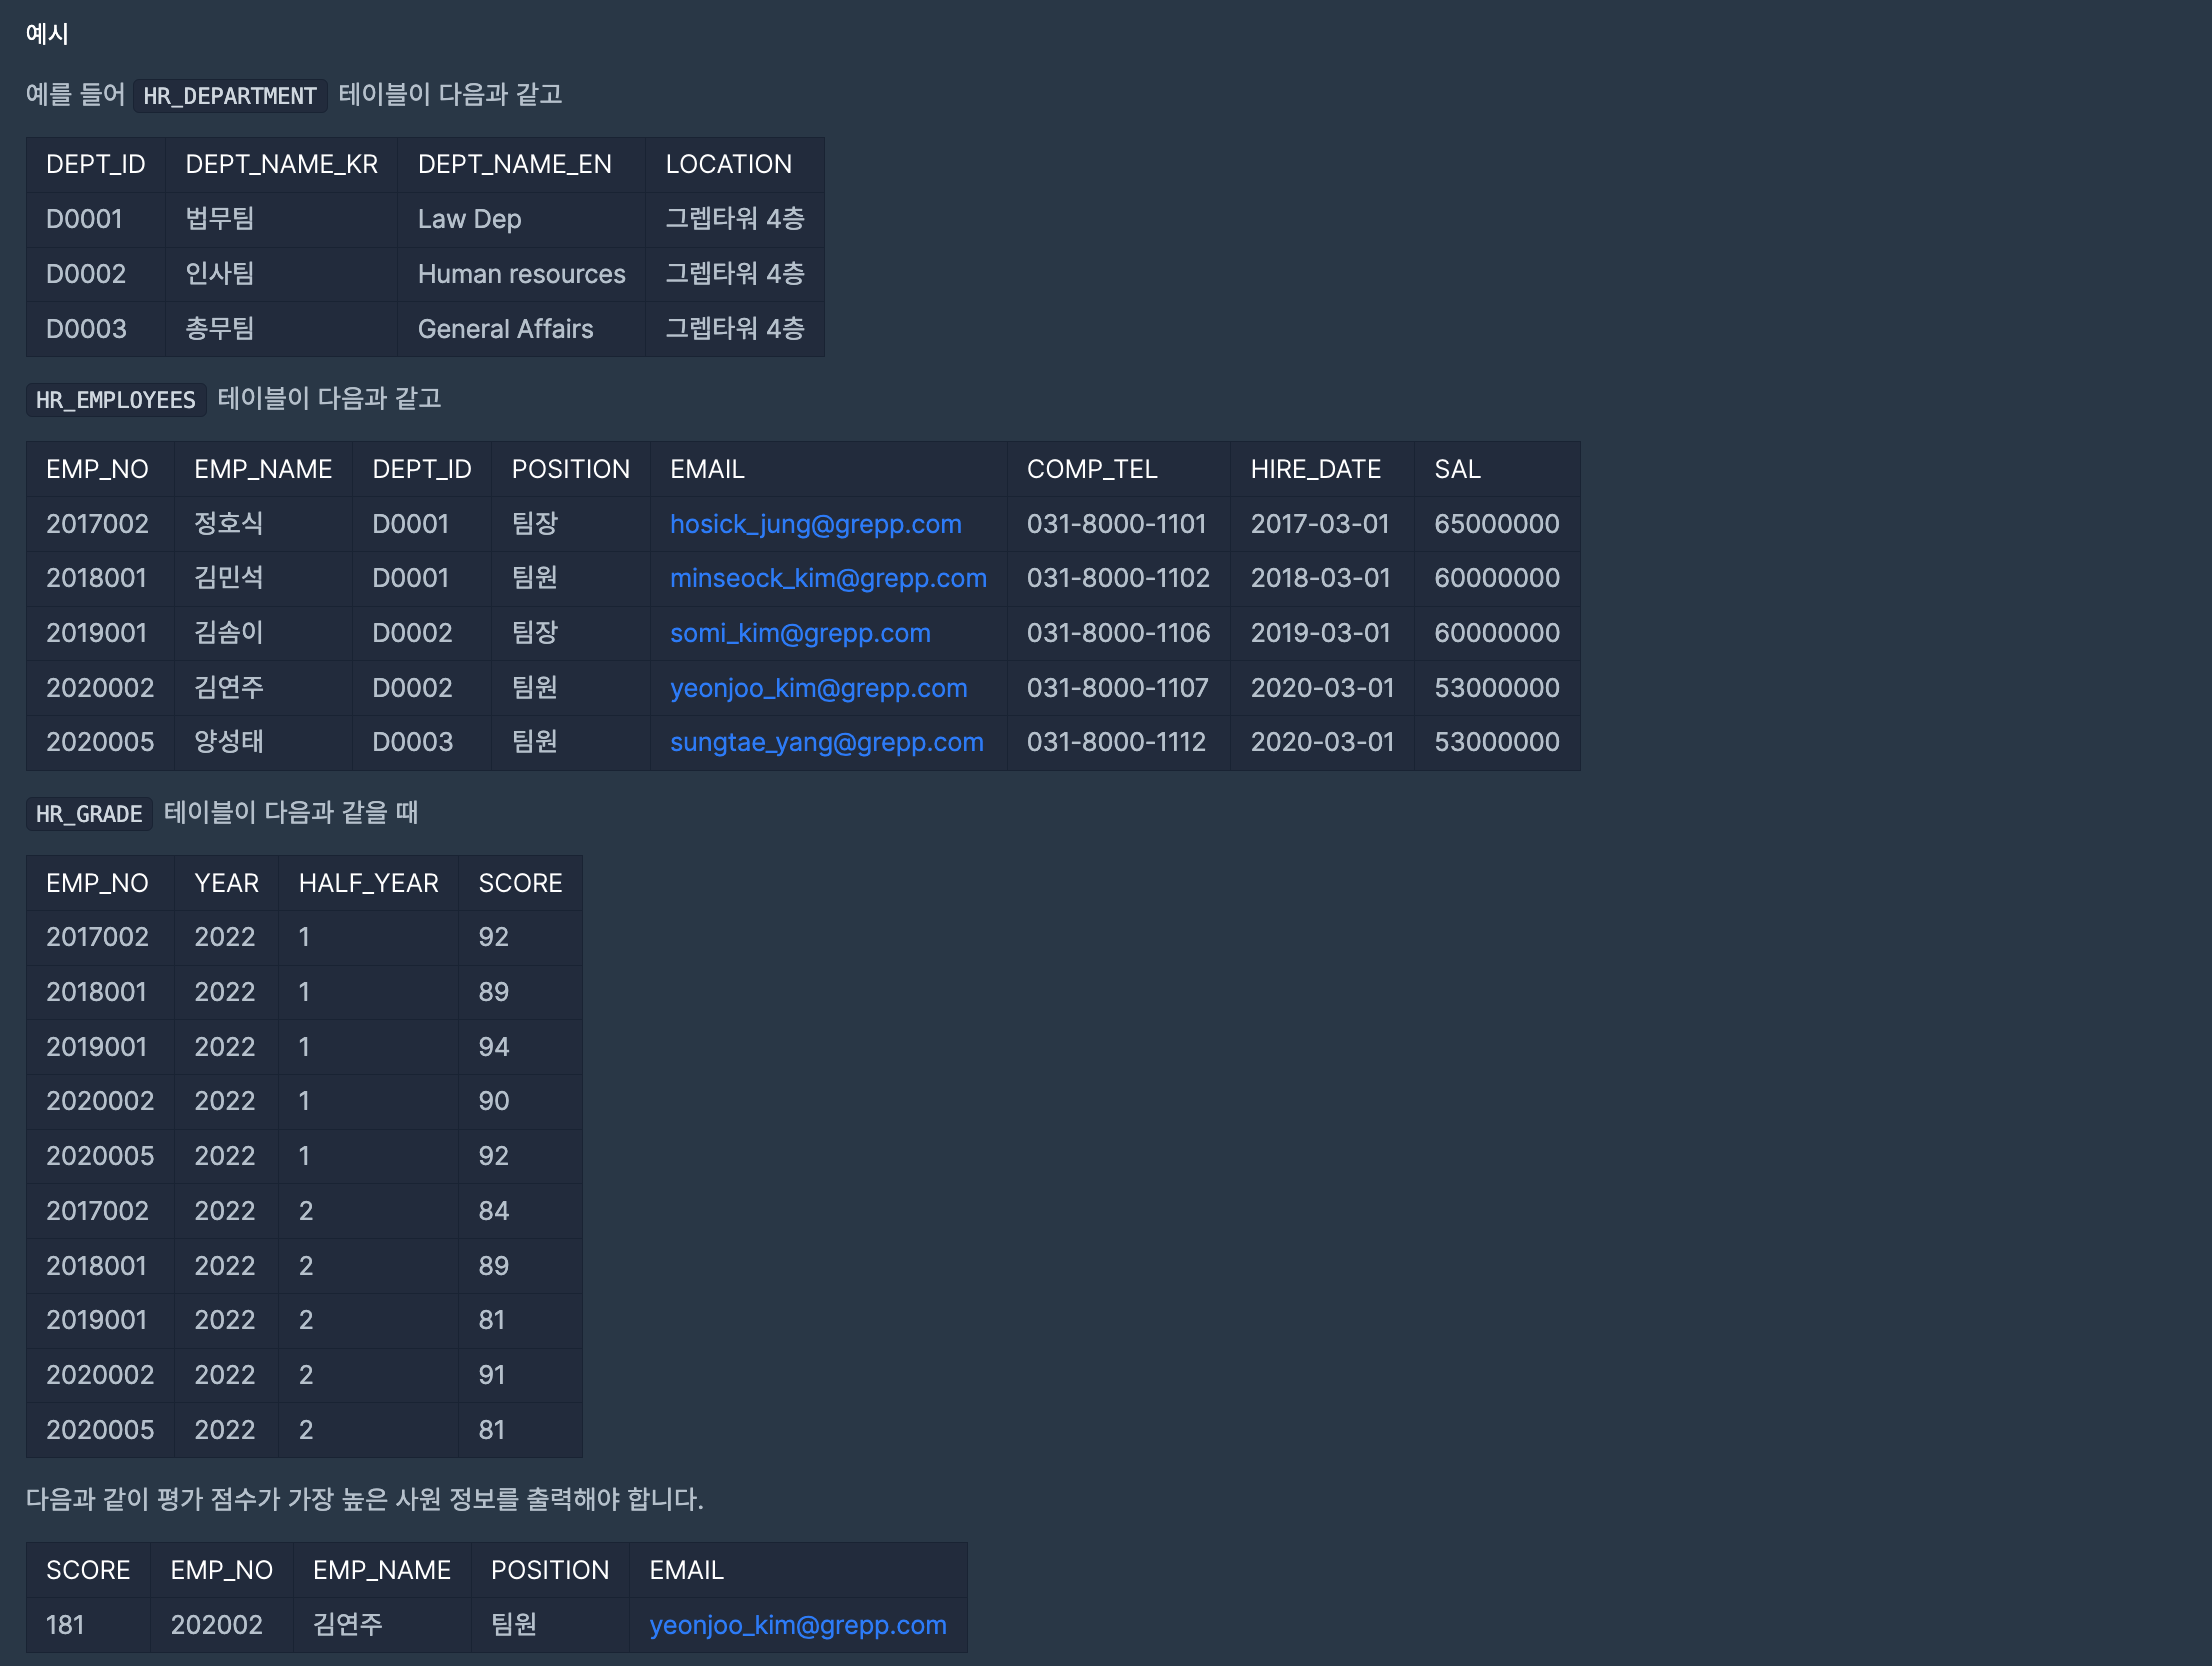This screenshot has width=2212, height=1666.
Task: Click the HALF_YEAR column header
Action: pos(368,883)
